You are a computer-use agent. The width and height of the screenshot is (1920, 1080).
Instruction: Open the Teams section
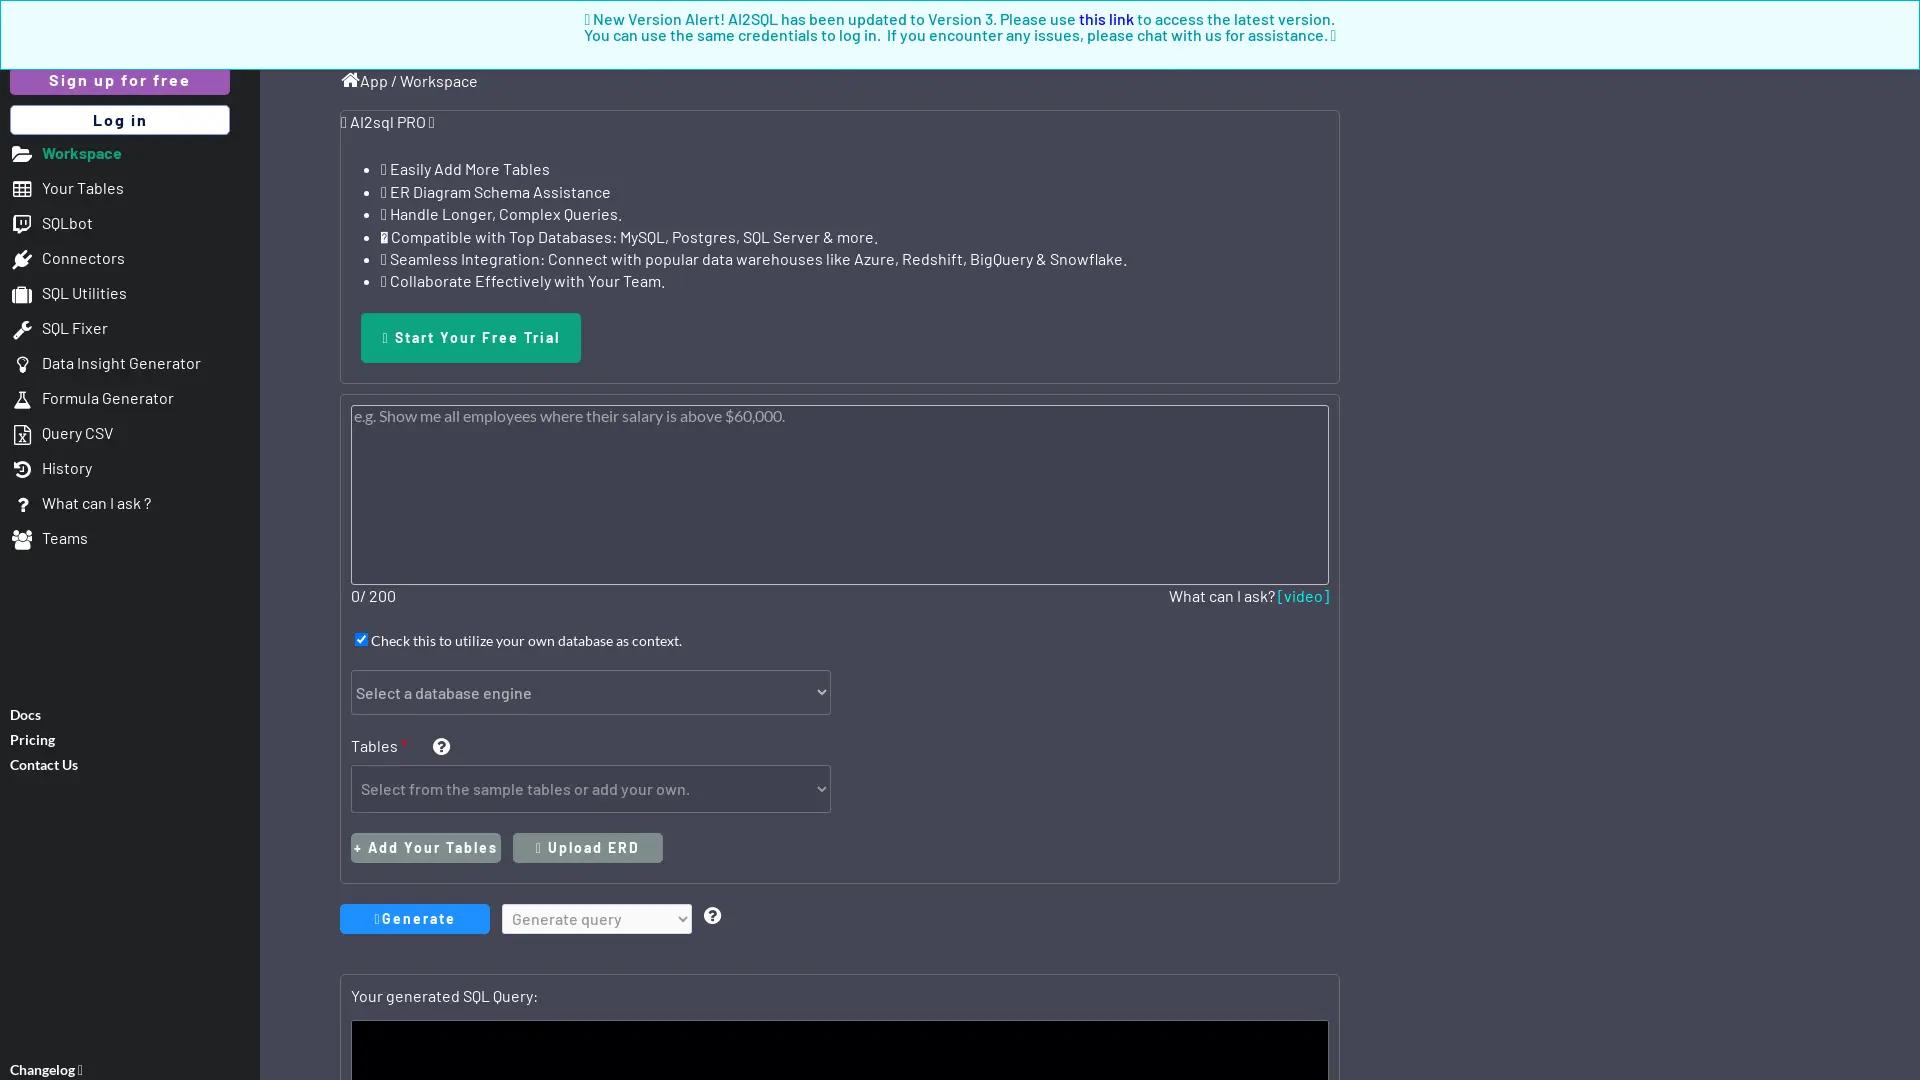[64, 538]
